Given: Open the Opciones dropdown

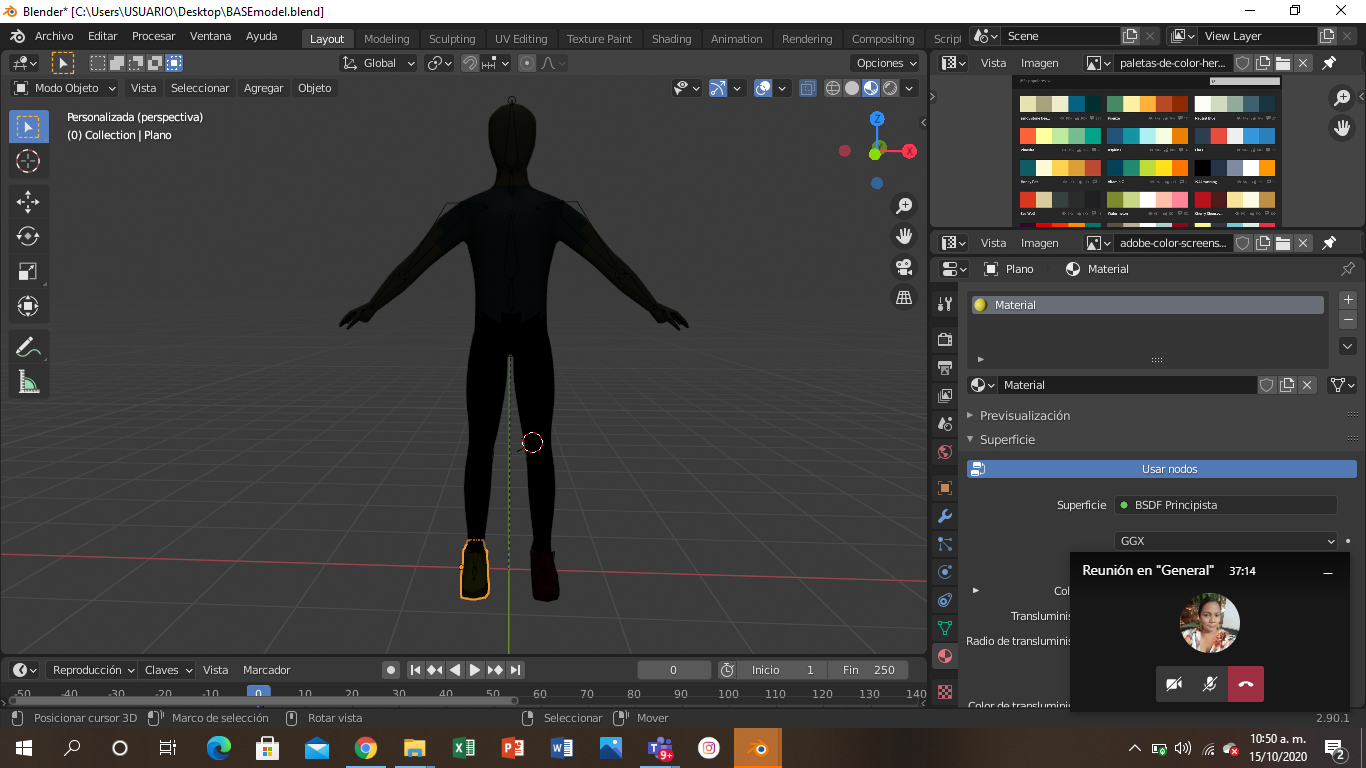Looking at the screenshot, I should coord(886,63).
